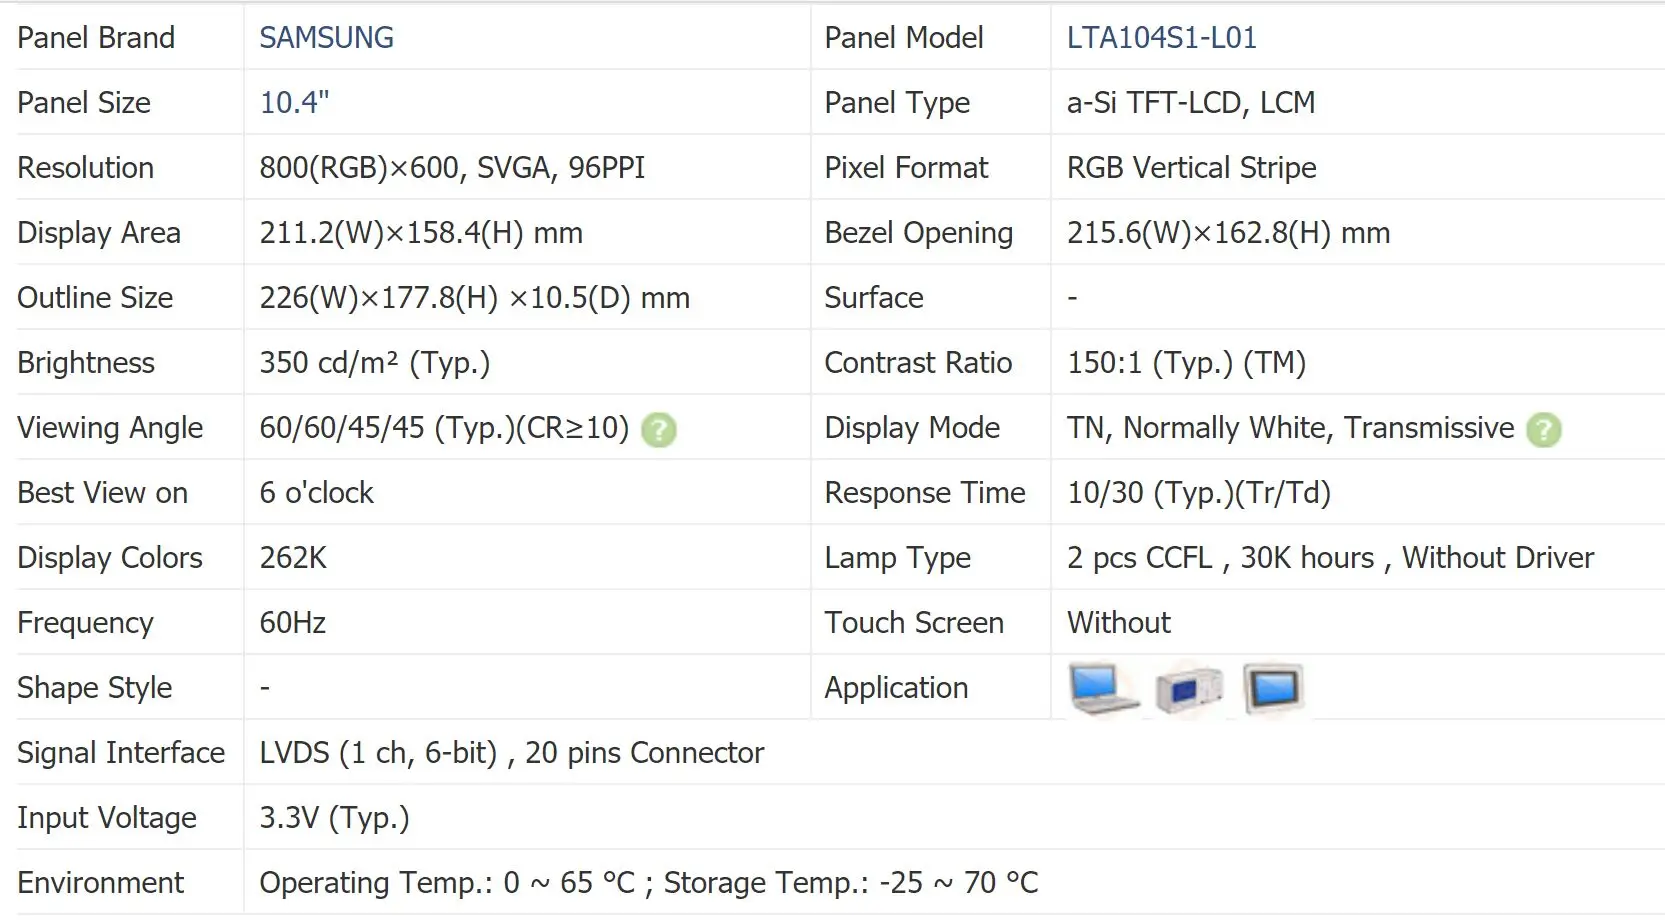Viewport: 1665px width, 922px height.
Task: Click the Pixel Format RGB Vertical Stripe value
Action: coord(1191,168)
